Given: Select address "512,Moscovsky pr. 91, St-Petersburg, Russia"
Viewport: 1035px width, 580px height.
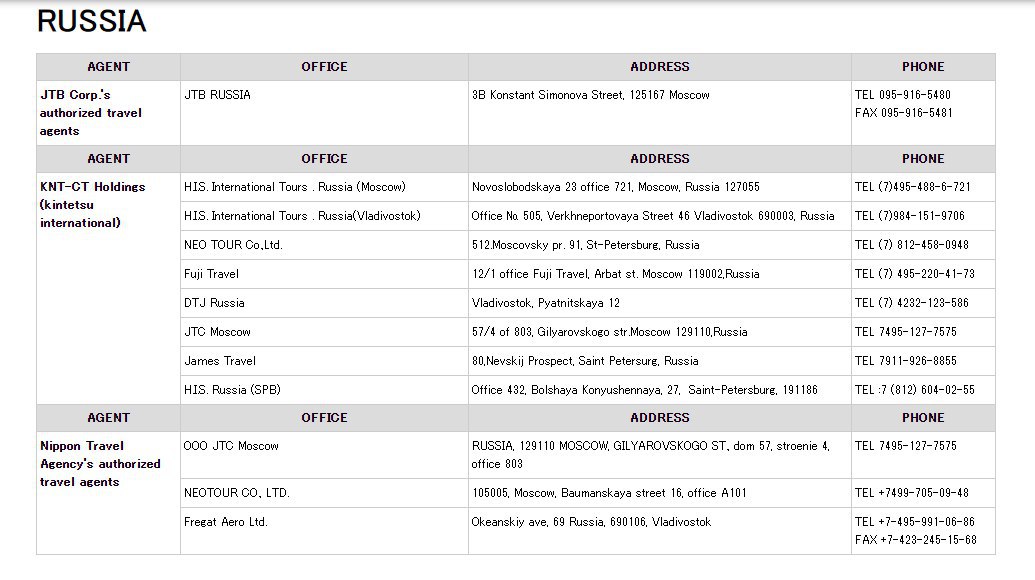Looking at the screenshot, I should pyautogui.click(x=585, y=245).
